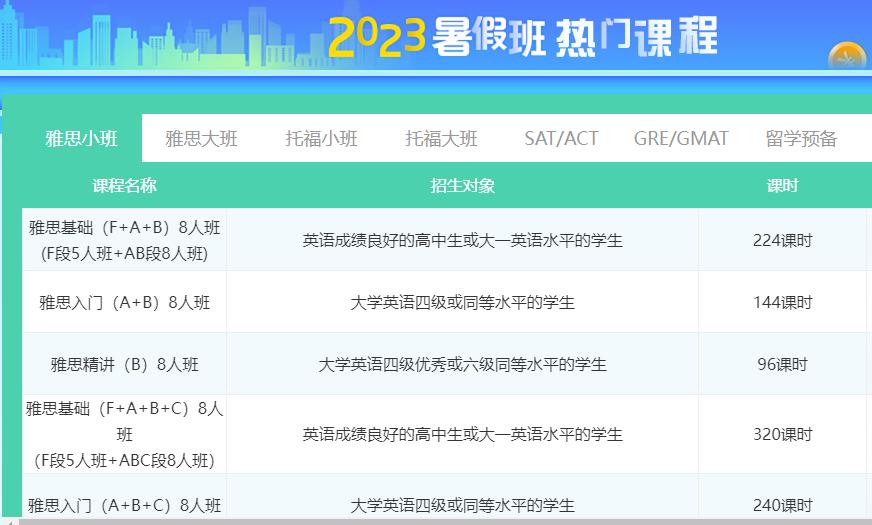Click the 96课时 cell
872x525 pixels.
click(782, 364)
